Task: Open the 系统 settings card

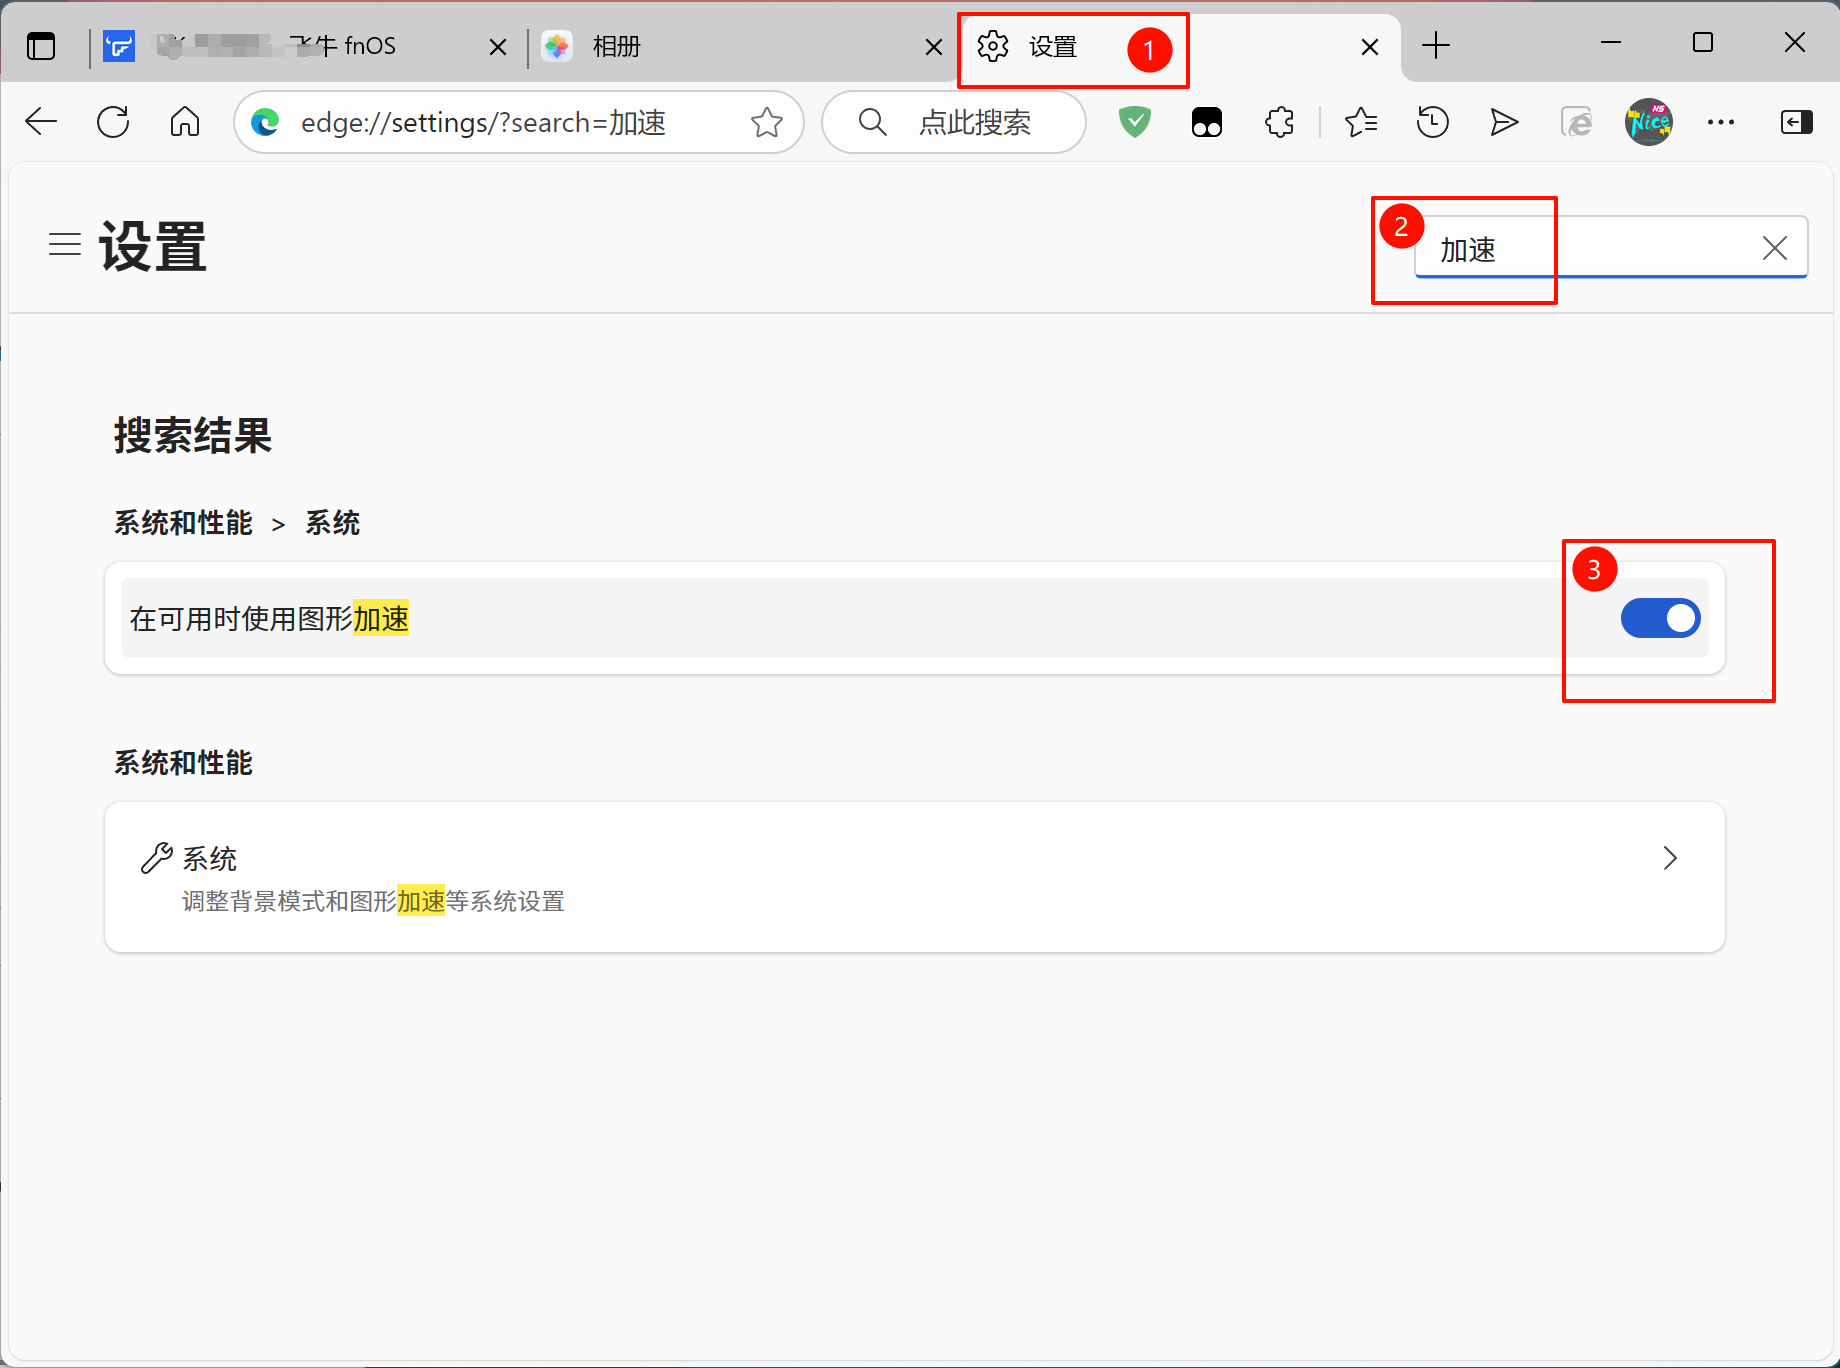Action: pos(915,877)
